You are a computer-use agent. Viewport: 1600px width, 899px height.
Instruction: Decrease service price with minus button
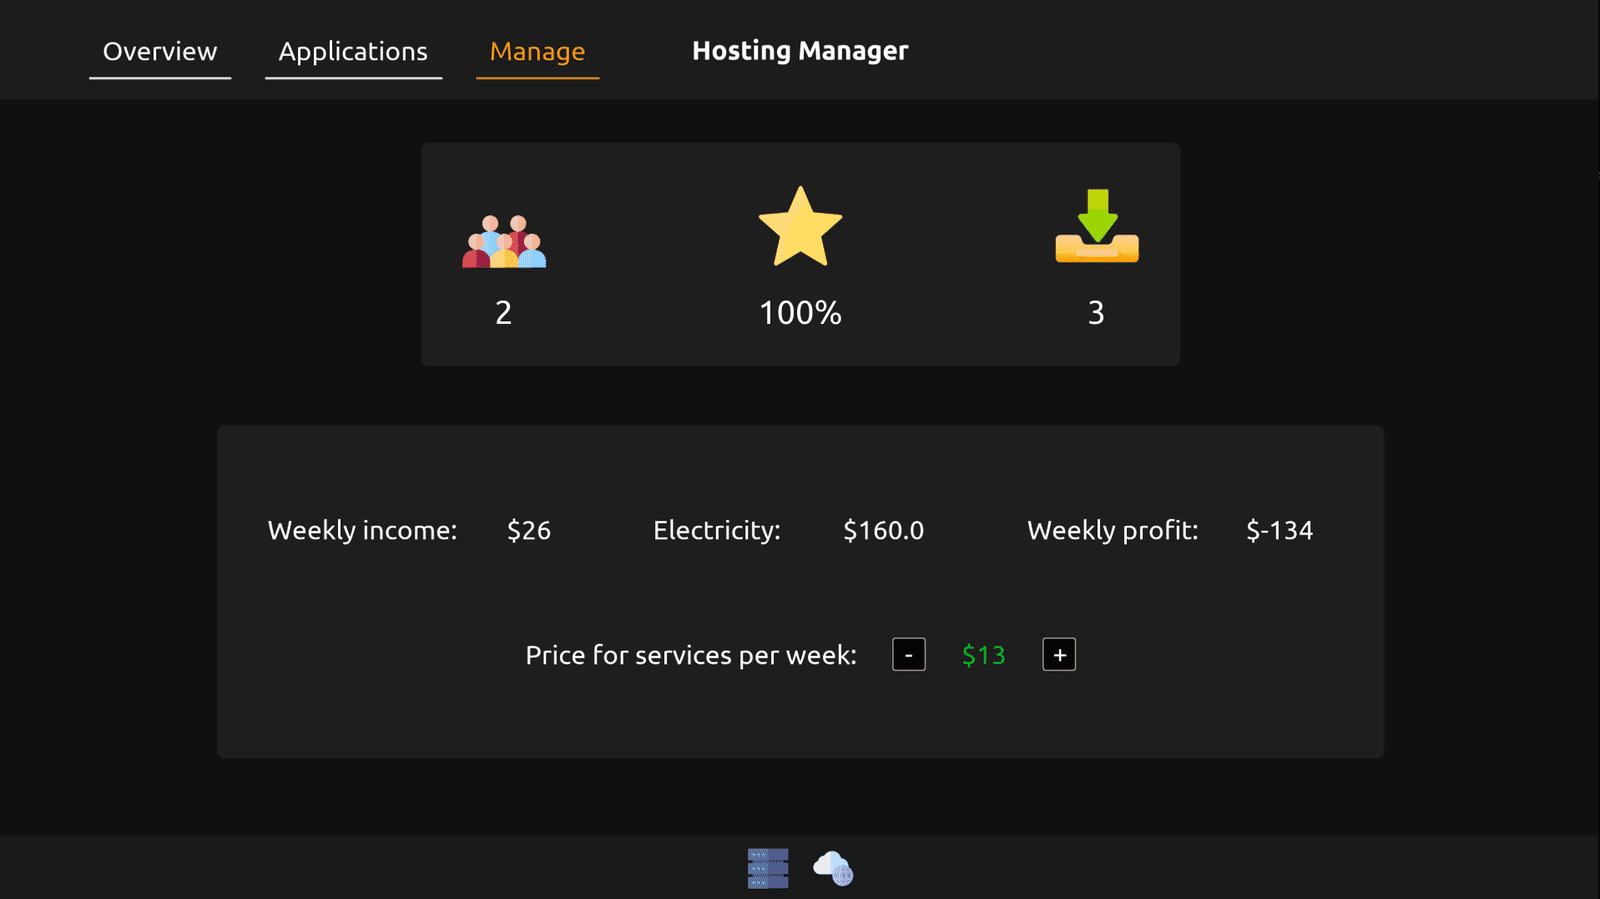[909, 655]
